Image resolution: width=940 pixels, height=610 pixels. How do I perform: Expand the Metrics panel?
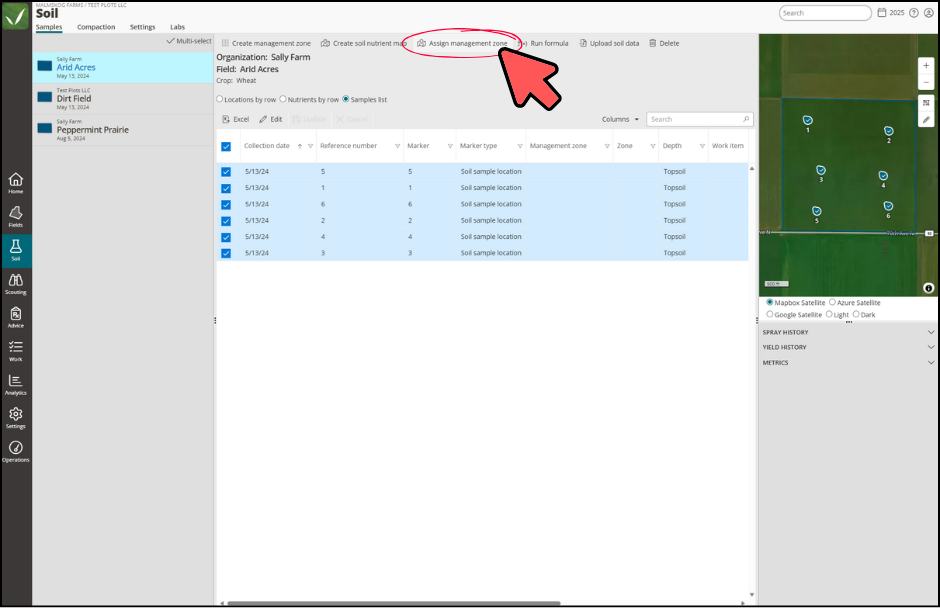(848, 363)
